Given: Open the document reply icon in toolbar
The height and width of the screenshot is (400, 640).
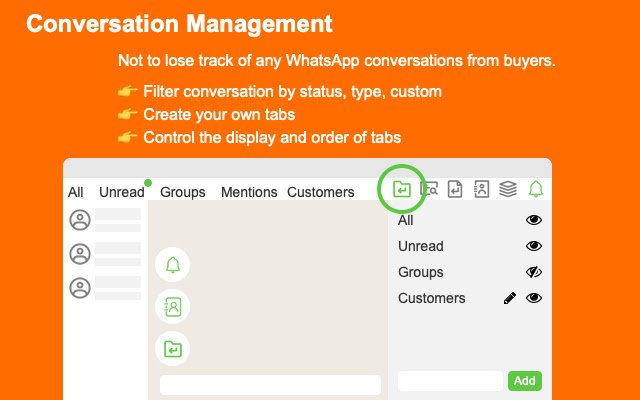Looking at the screenshot, I should point(455,189).
